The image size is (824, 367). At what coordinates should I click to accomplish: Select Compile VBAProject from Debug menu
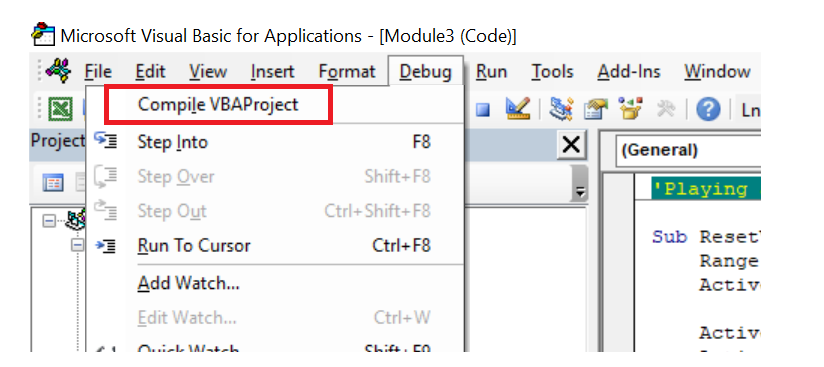pos(218,105)
